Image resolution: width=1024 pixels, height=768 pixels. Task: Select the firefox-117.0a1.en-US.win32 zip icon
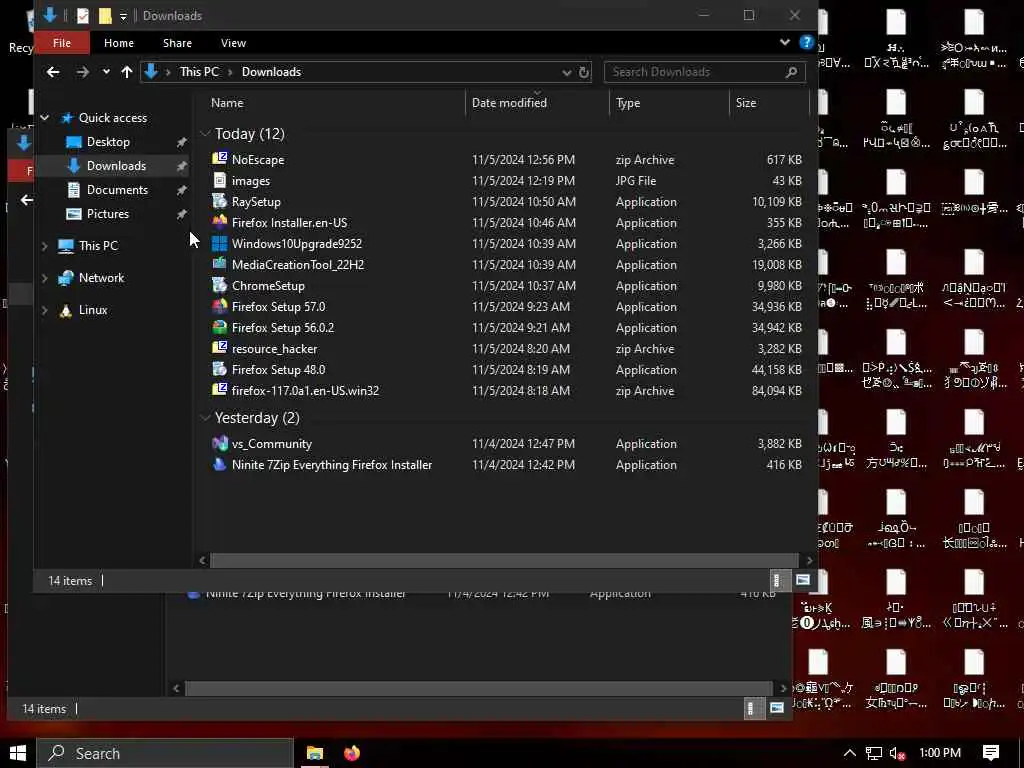pos(219,390)
